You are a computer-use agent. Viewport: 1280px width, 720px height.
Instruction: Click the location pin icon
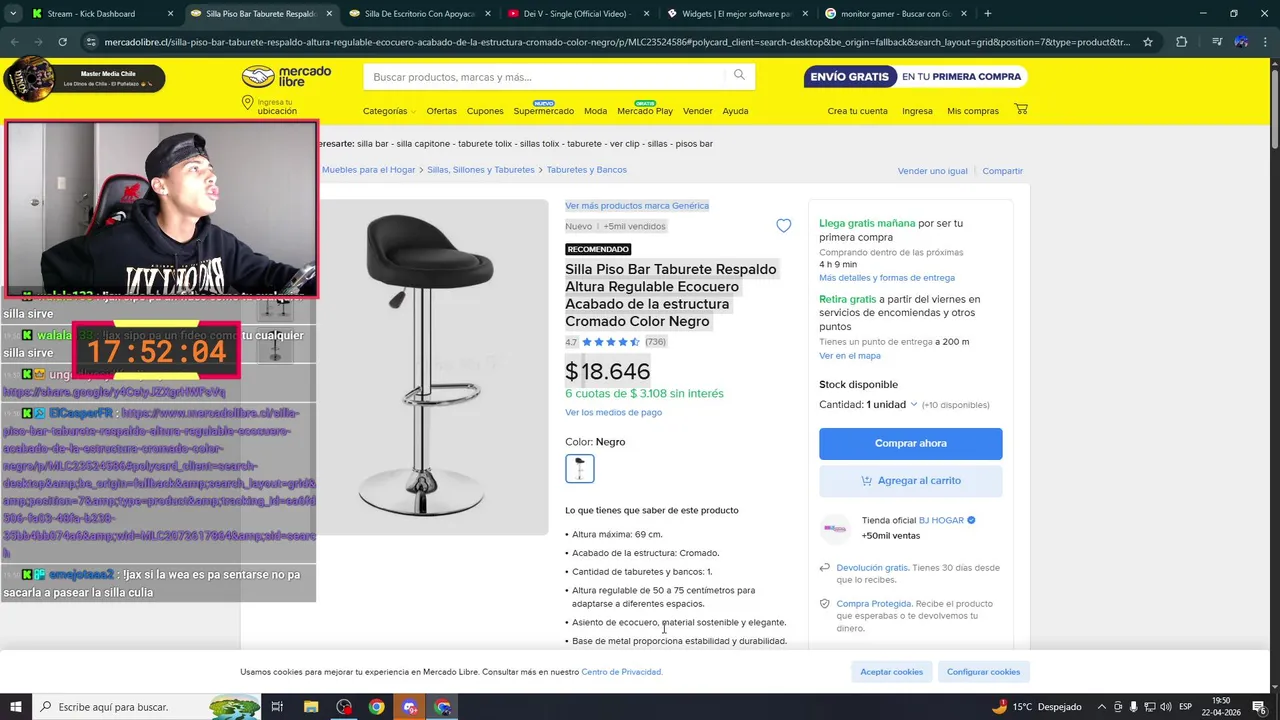coord(247,104)
